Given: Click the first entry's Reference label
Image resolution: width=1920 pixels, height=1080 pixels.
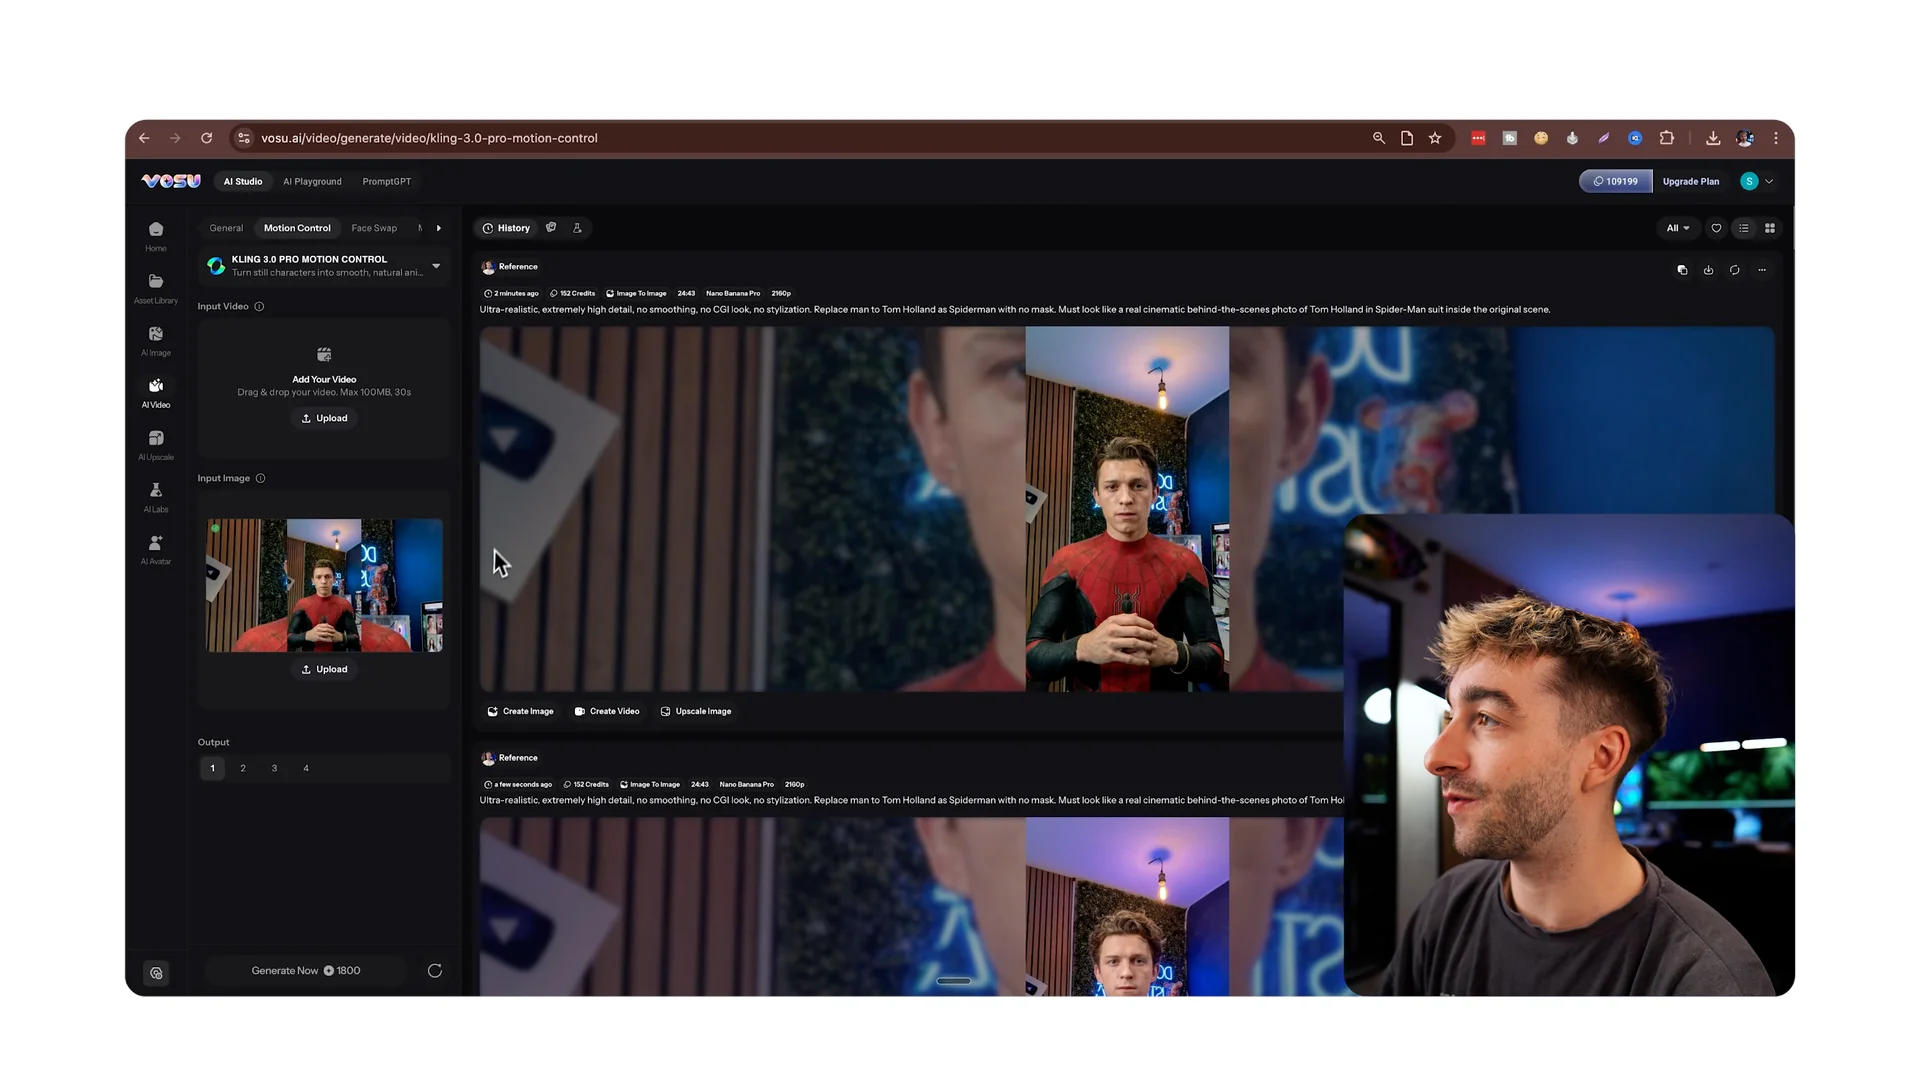Looking at the screenshot, I should tap(518, 267).
